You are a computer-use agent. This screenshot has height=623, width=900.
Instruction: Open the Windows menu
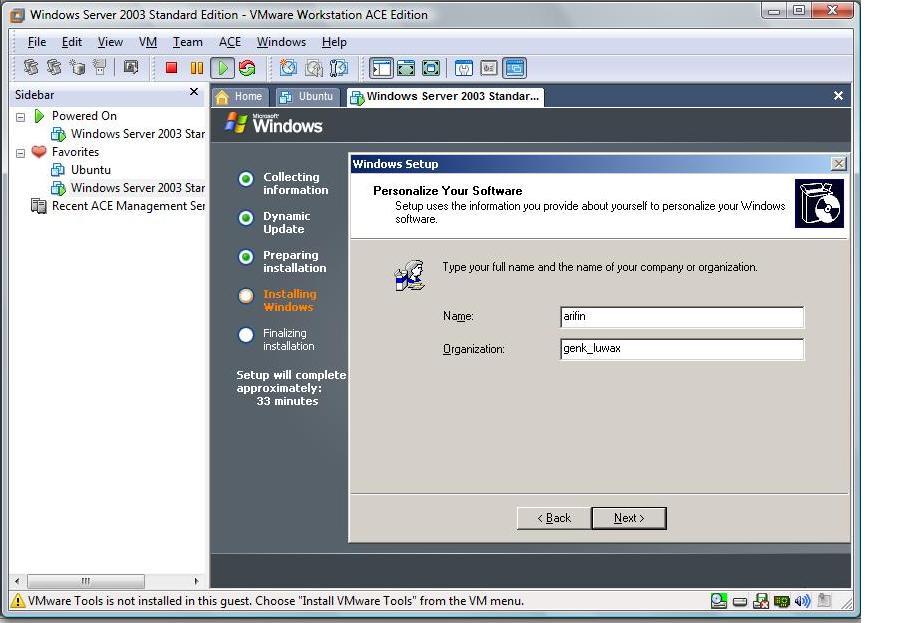point(281,42)
